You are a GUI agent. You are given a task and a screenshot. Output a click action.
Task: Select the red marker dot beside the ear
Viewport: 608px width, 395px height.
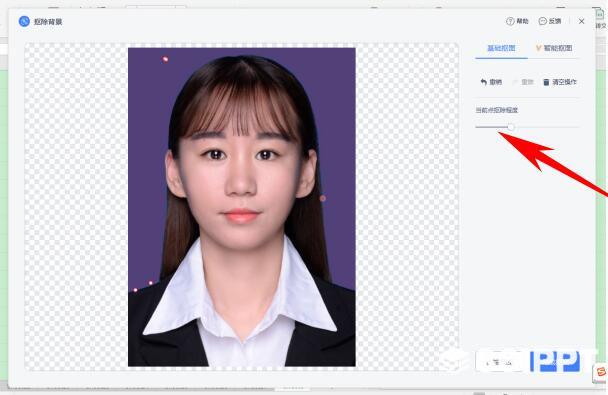coord(323,198)
